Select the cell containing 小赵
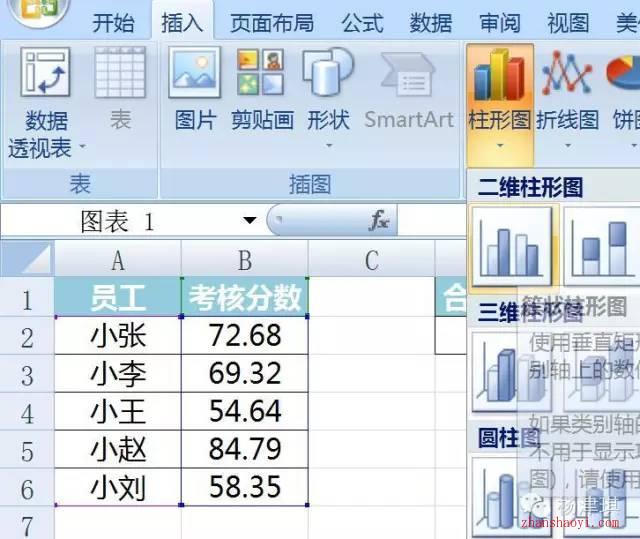 [118, 450]
